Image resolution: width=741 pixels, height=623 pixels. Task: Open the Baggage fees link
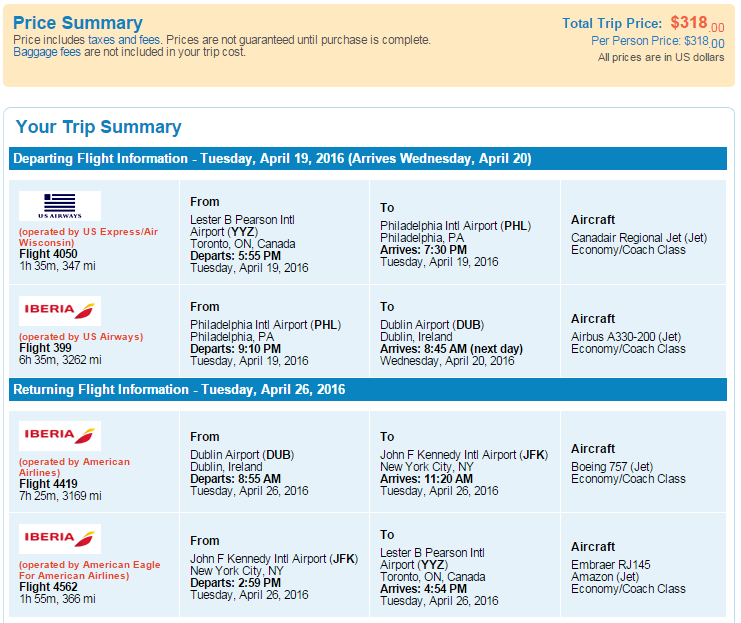click(47, 52)
